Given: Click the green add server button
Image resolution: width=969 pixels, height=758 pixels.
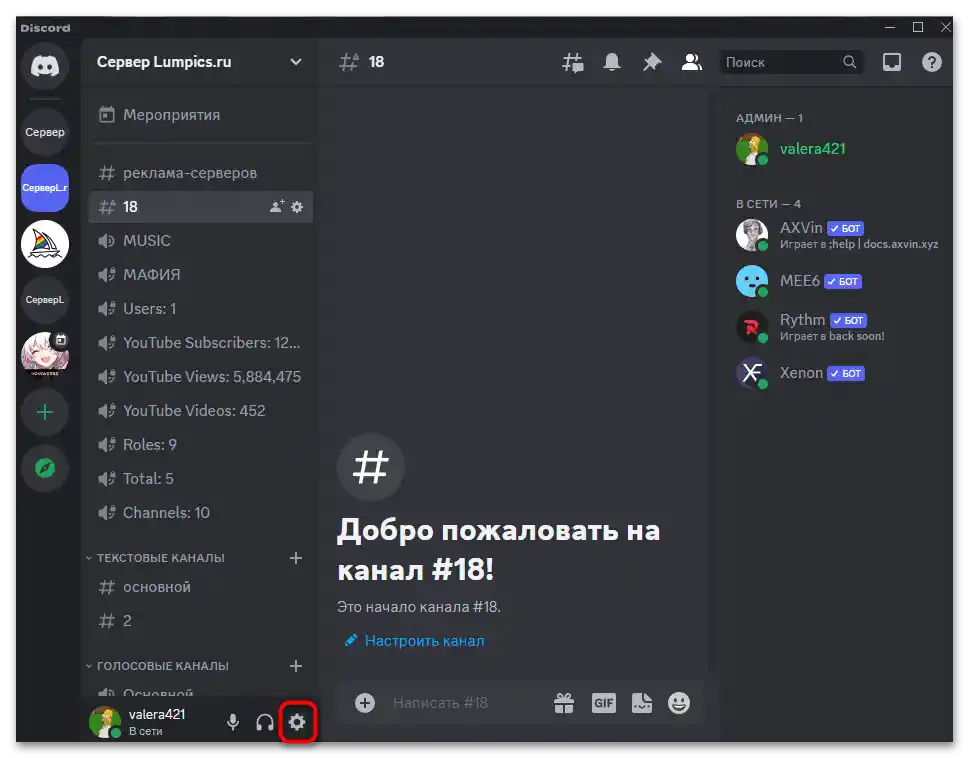Looking at the screenshot, I should coord(44,411).
